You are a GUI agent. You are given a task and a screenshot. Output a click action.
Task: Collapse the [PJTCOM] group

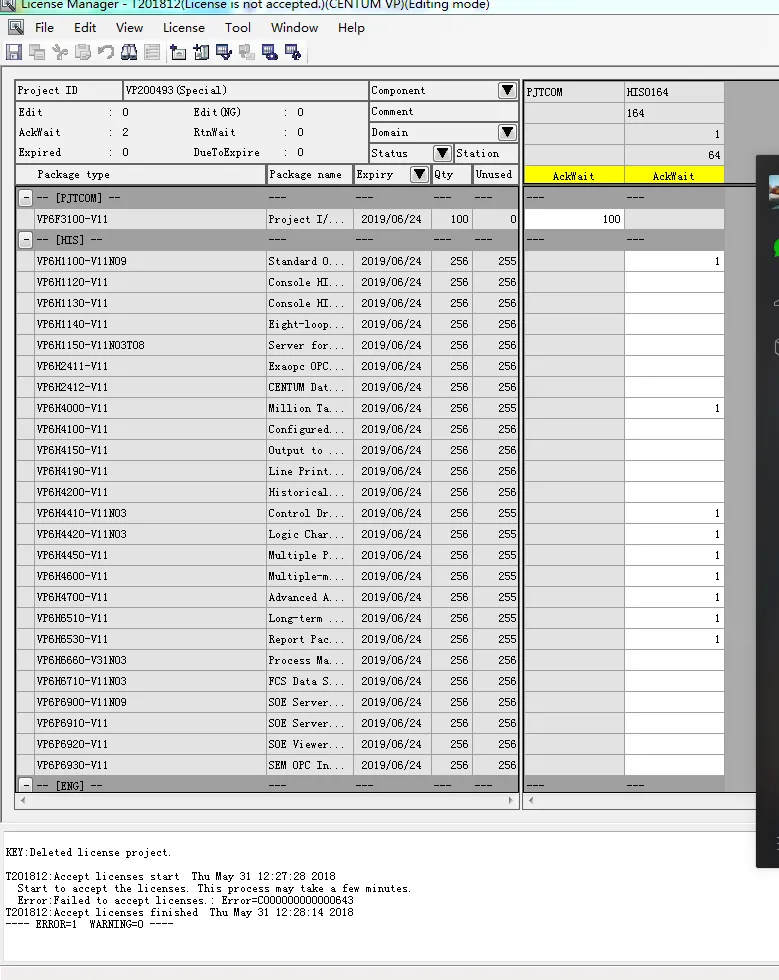(x=25, y=198)
